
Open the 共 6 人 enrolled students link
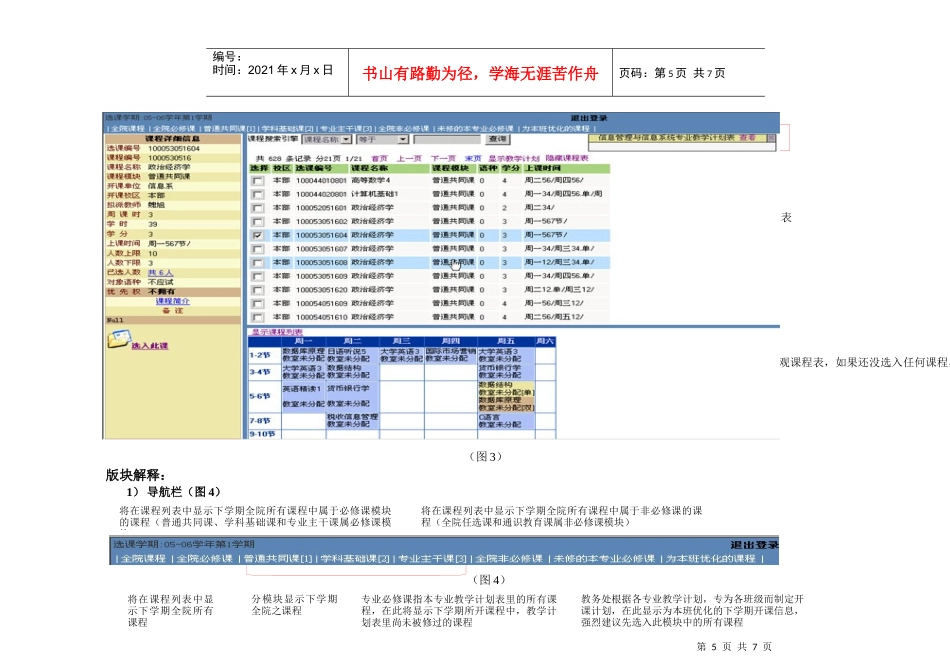(x=161, y=273)
